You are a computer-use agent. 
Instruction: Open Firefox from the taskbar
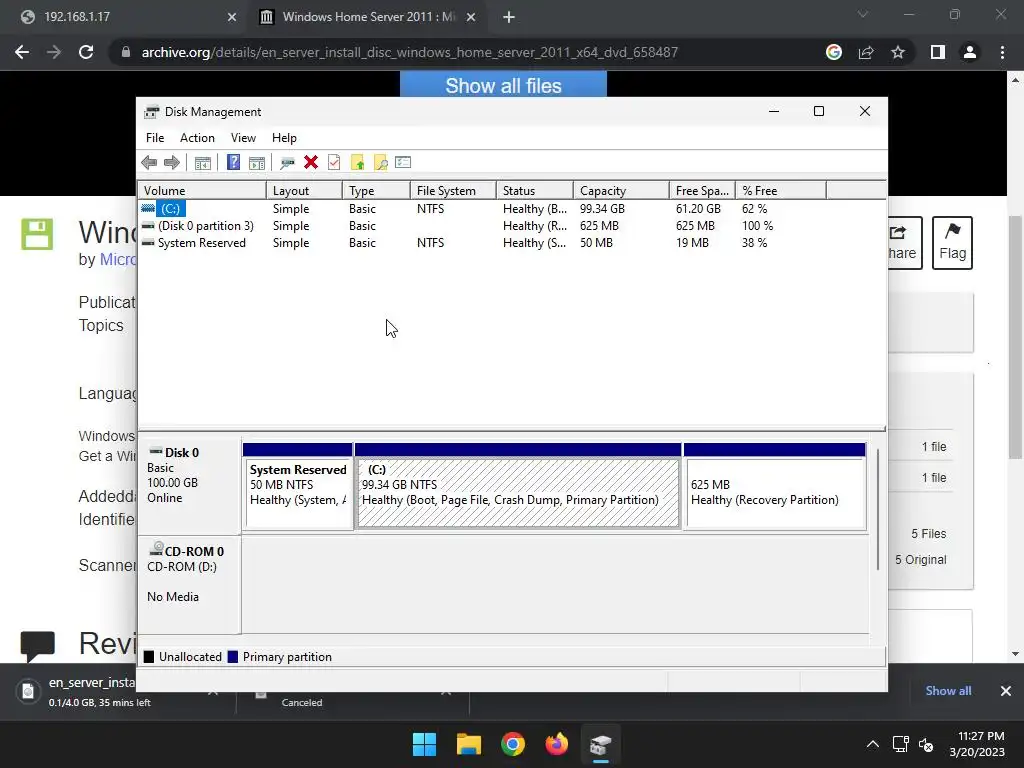point(556,744)
